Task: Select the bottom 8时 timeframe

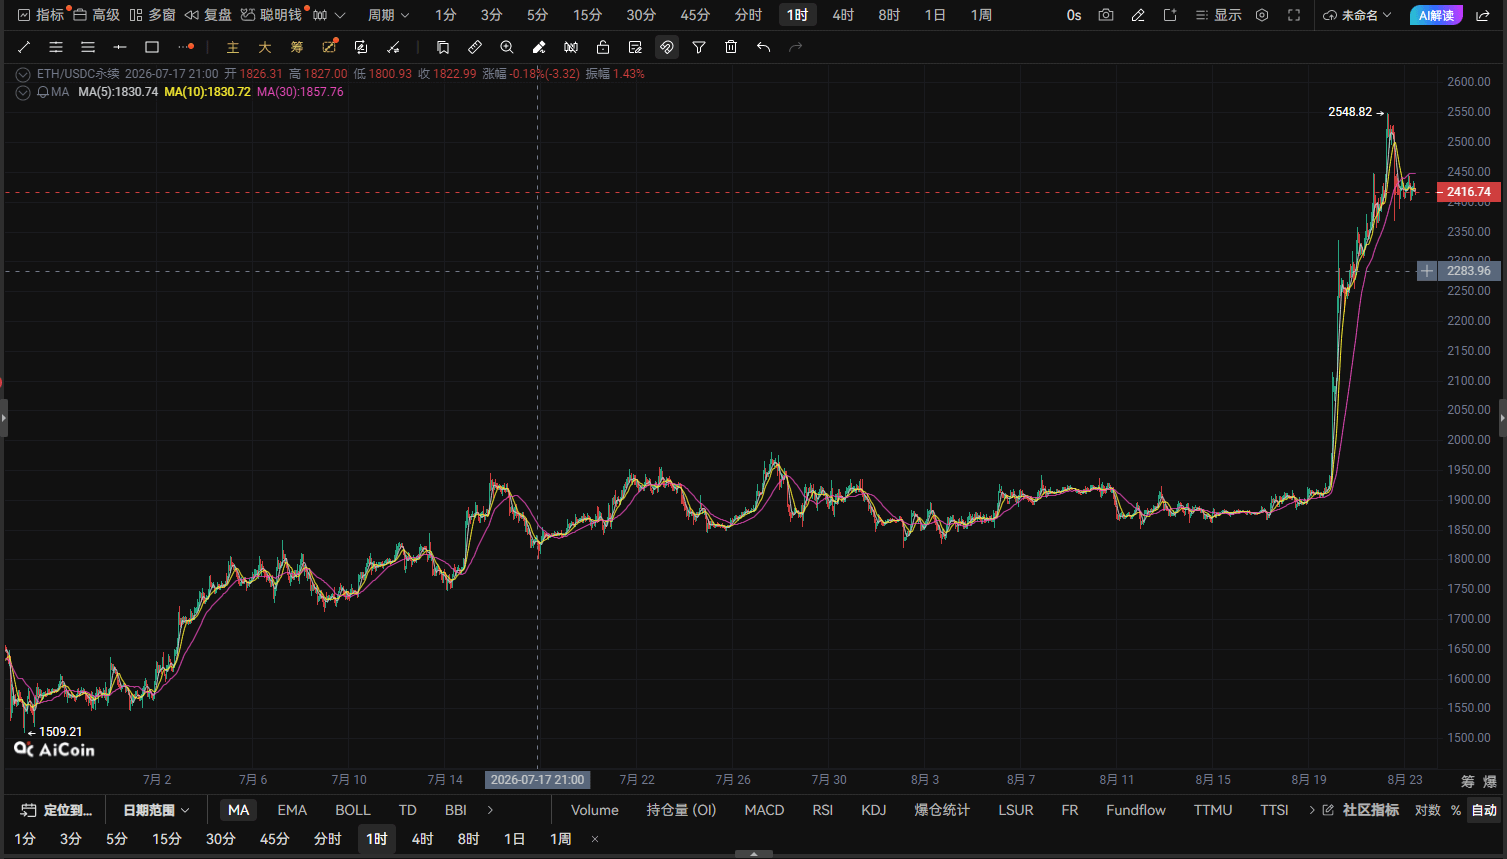Action: tap(469, 839)
